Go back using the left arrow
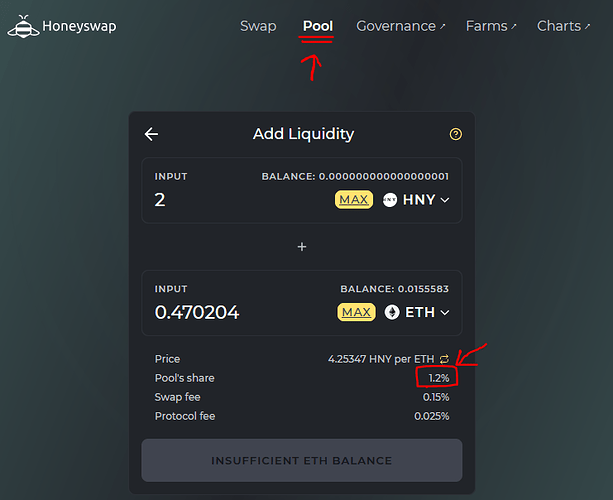The width and height of the screenshot is (613, 500). [x=152, y=134]
